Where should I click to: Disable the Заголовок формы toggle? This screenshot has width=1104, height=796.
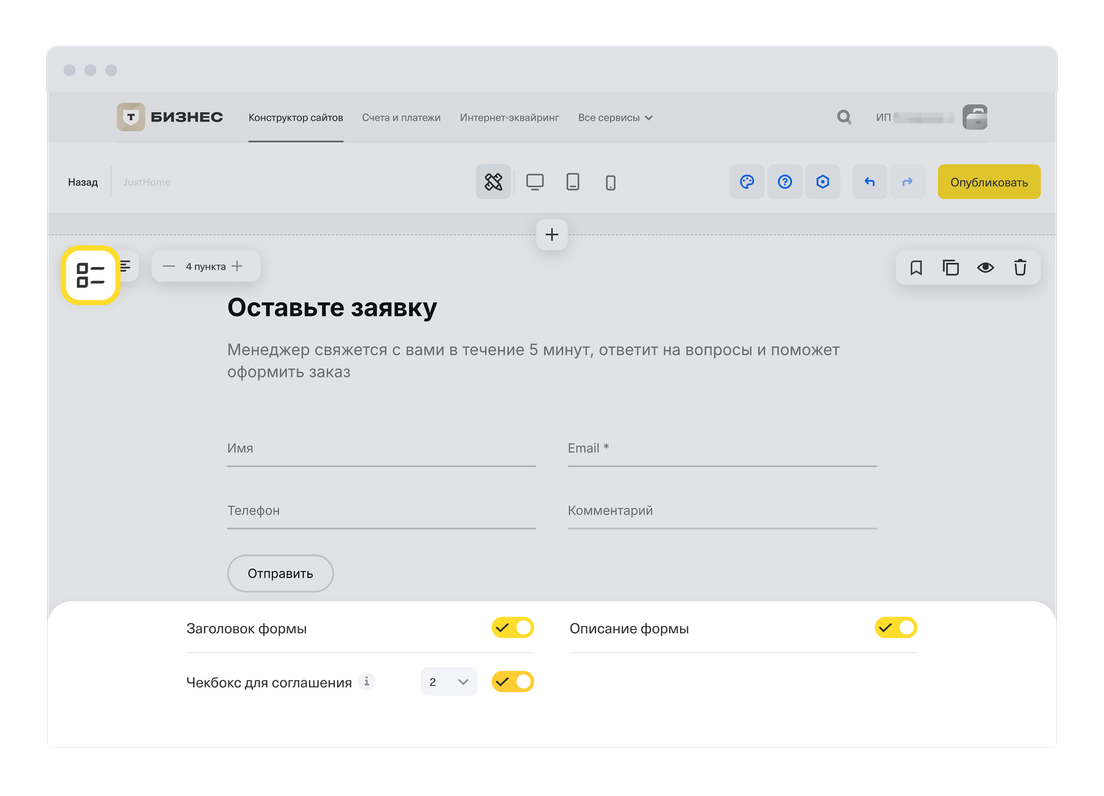click(x=512, y=628)
